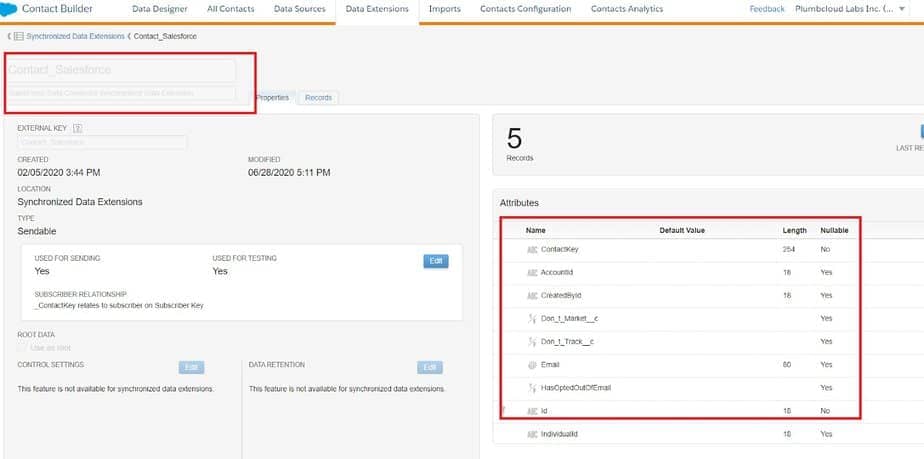The width and height of the screenshot is (924, 459).
Task: Click the boolean type icon for Don_t_Track__c
Action: tap(532, 341)
